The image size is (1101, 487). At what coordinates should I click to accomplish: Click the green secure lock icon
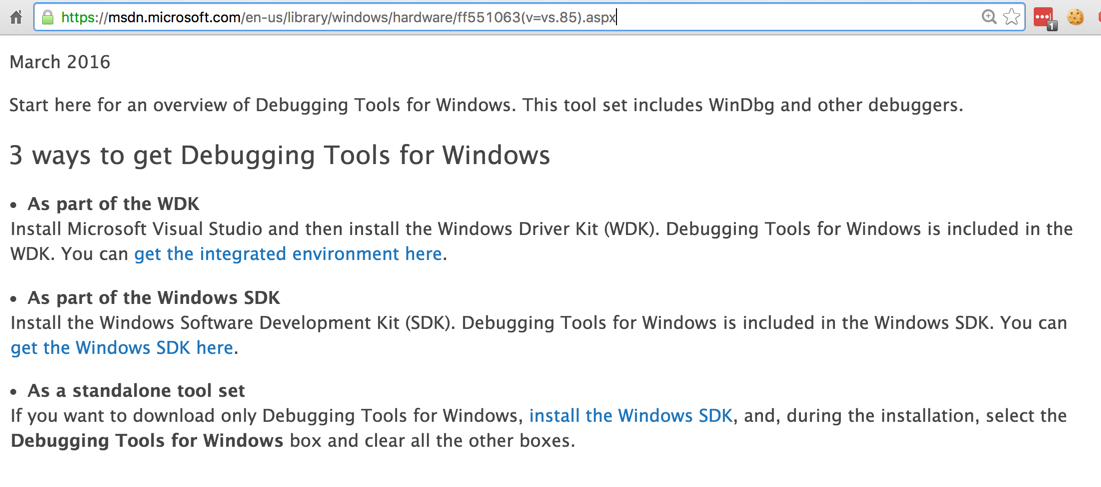tap(48, 17)
